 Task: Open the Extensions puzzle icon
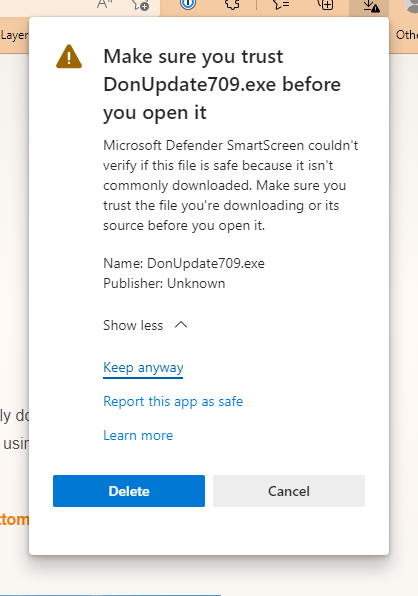click(233, 4)
